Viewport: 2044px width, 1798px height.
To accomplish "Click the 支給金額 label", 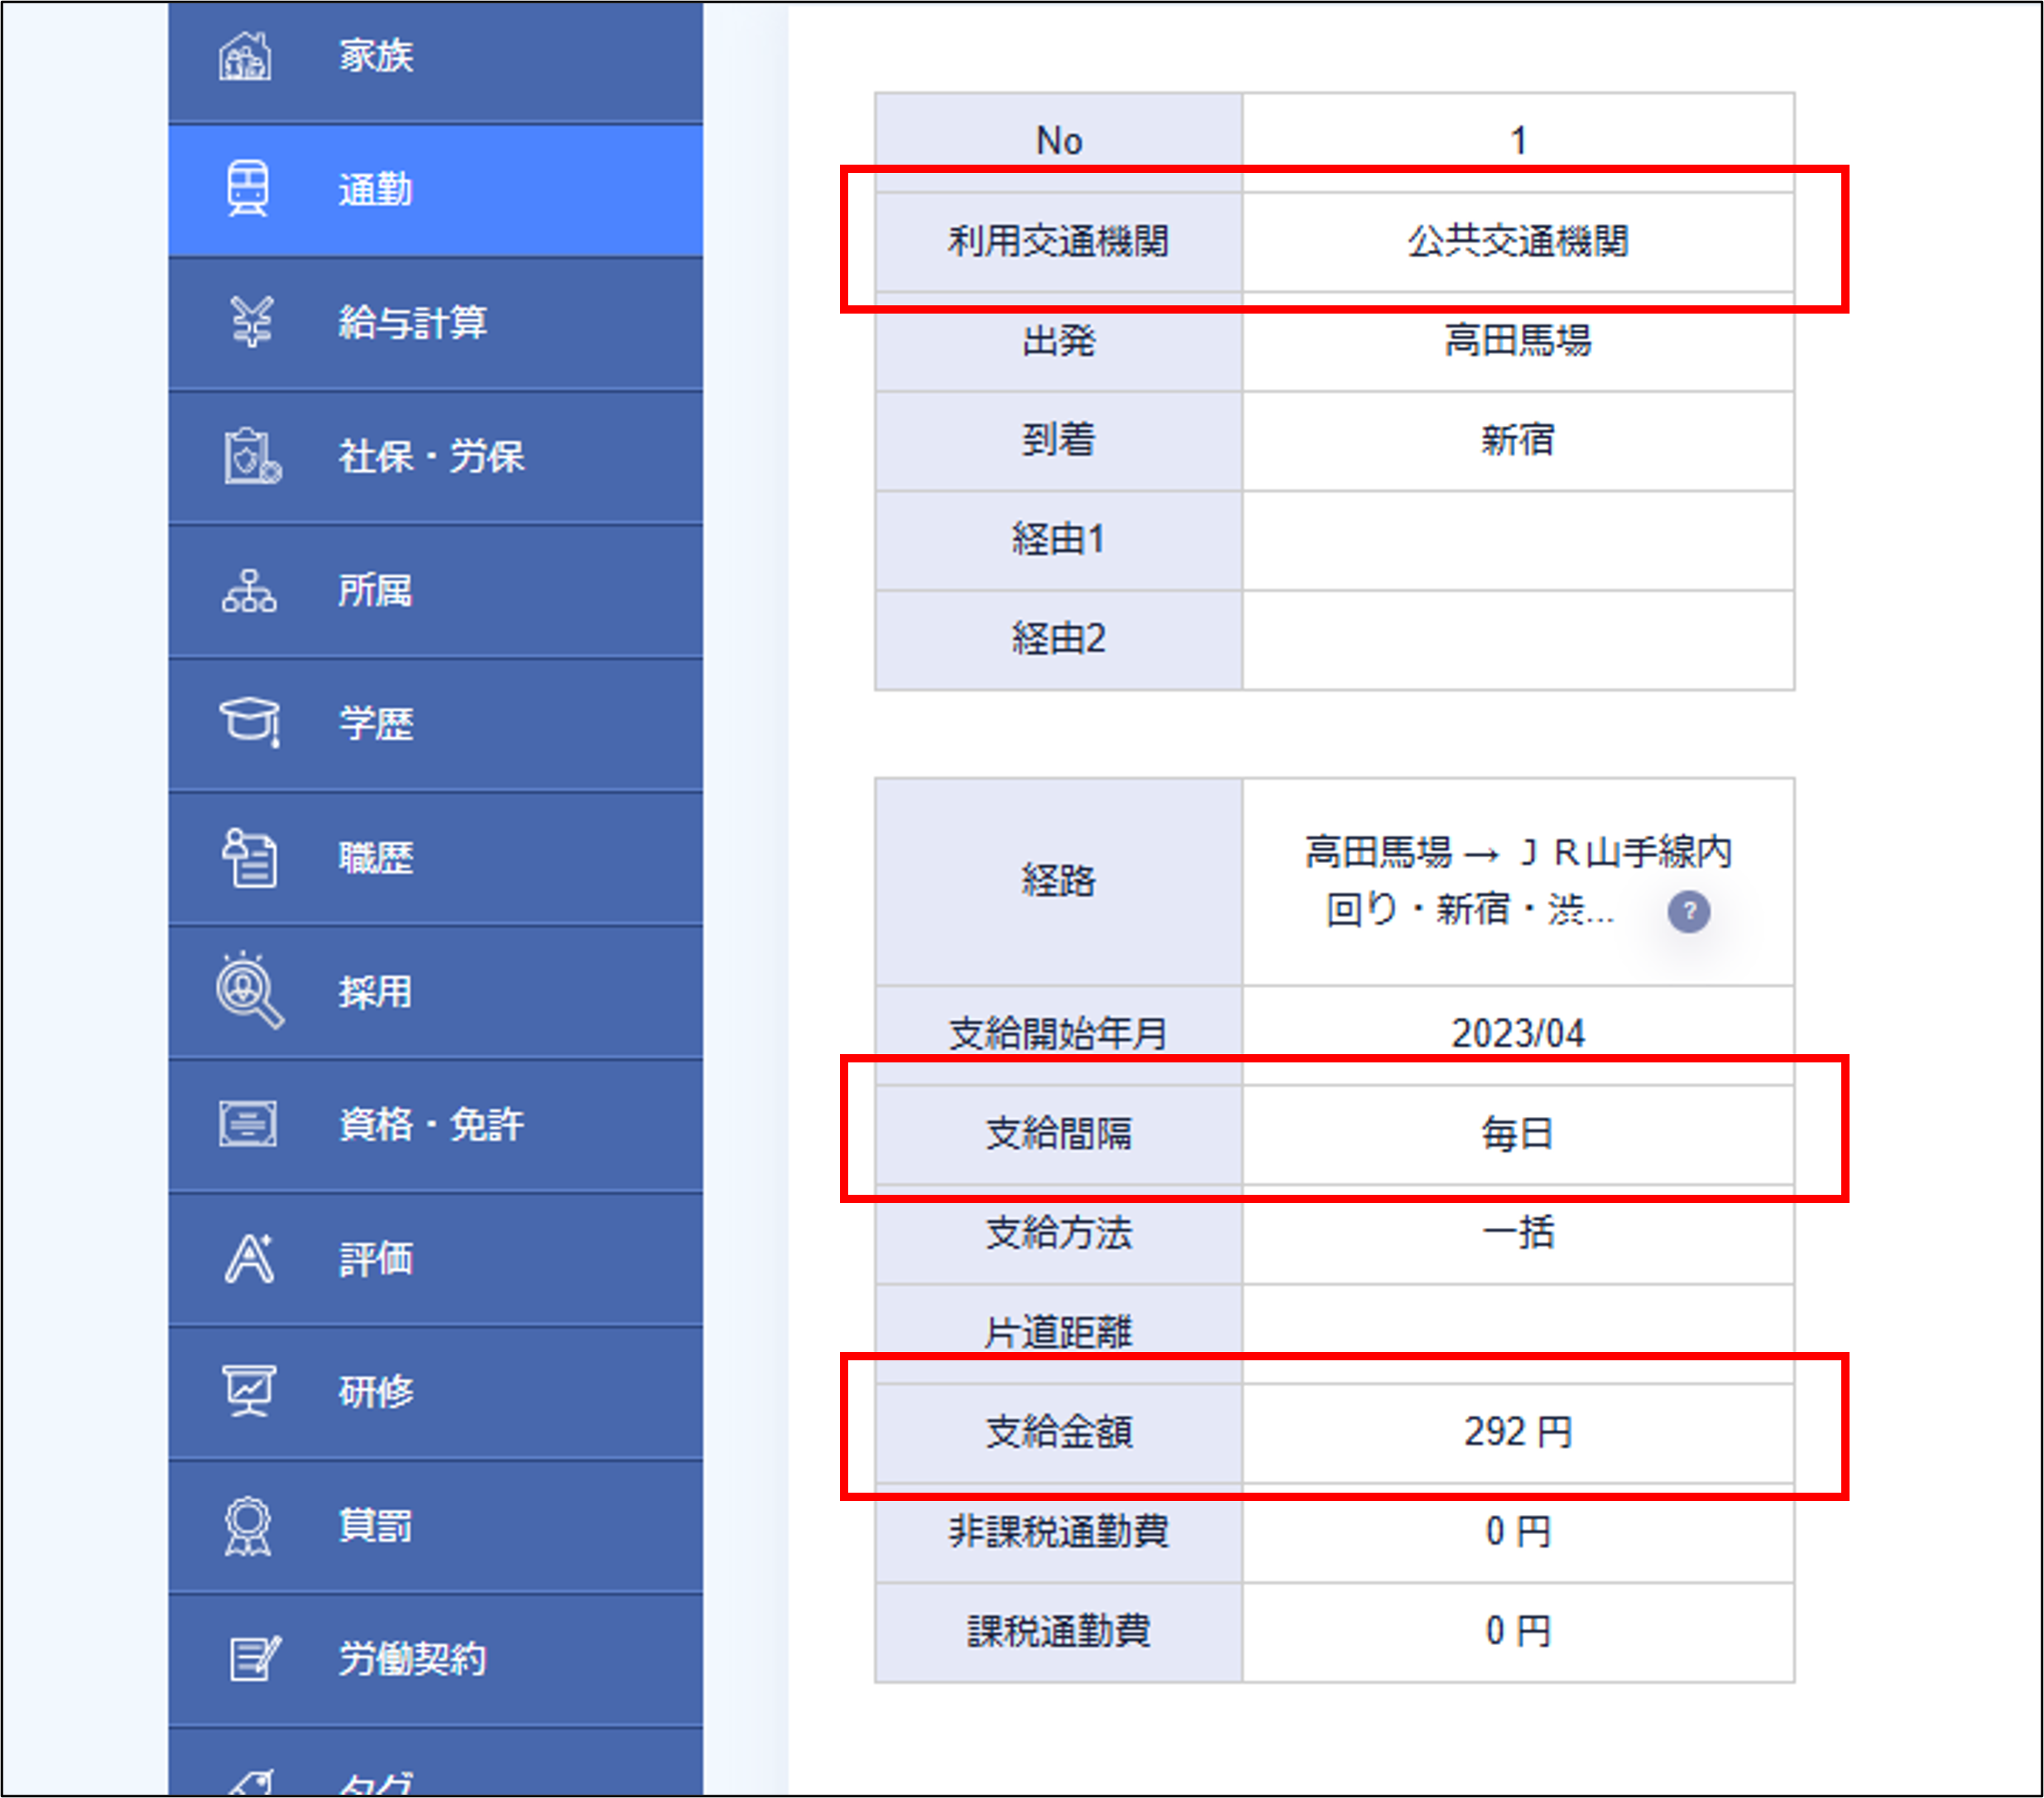I will (x=1059, y=1432).
